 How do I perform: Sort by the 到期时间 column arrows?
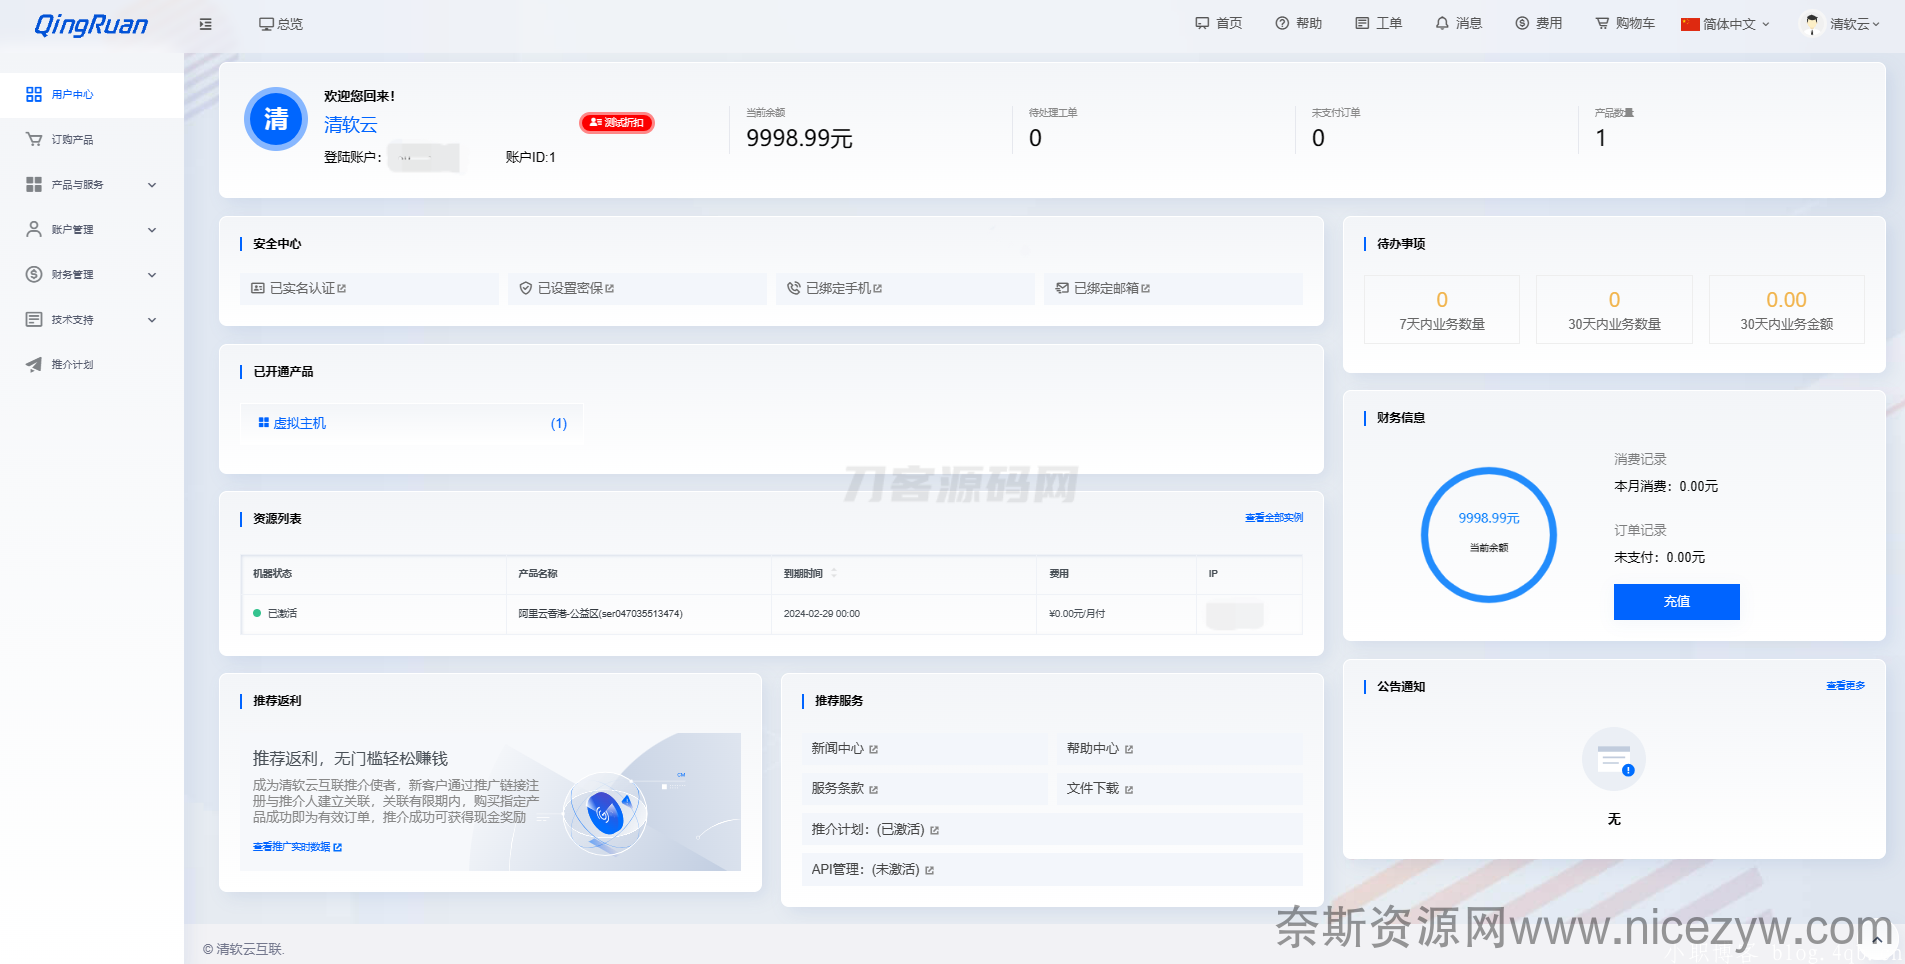pyautogui.click(x=834, y=574)
